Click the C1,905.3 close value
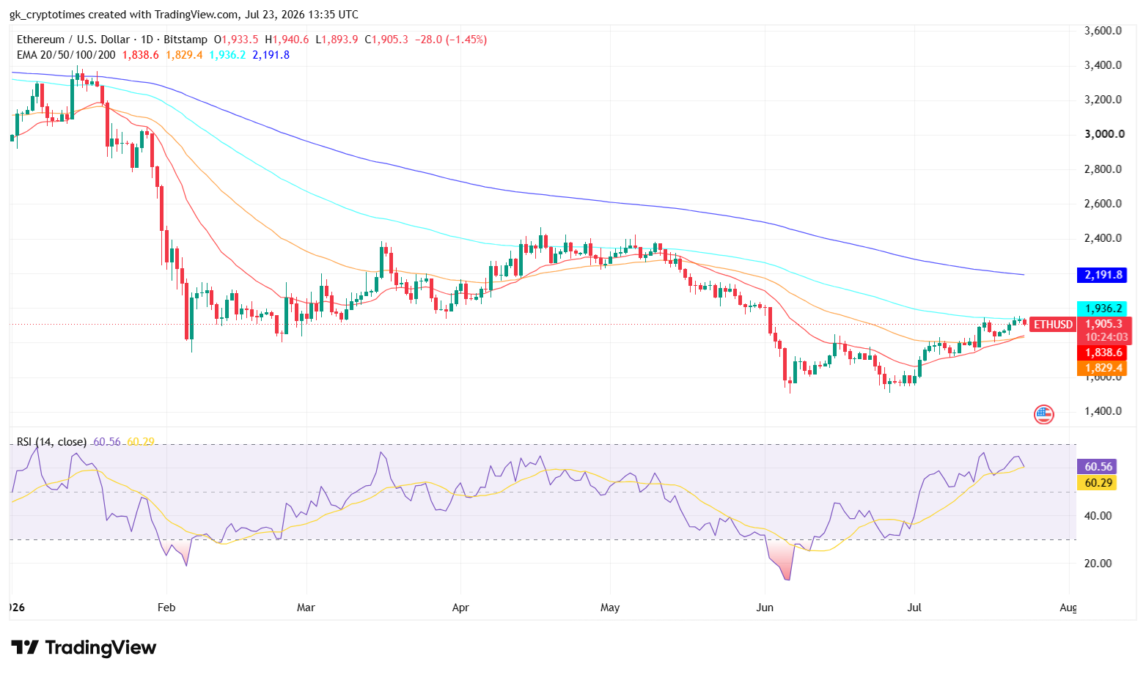The height and width of the screenshot is (675, 1146). tap(387, 39)
